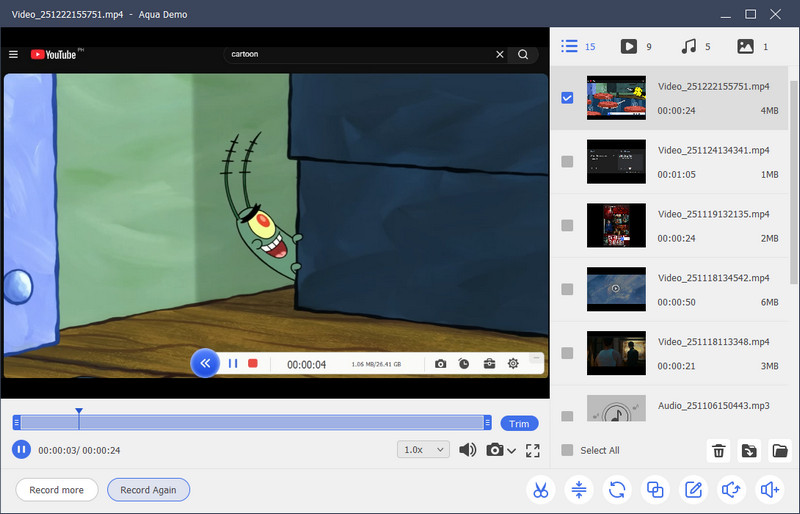Click the YouTube search magnifier icon

[x=523, y=54]
